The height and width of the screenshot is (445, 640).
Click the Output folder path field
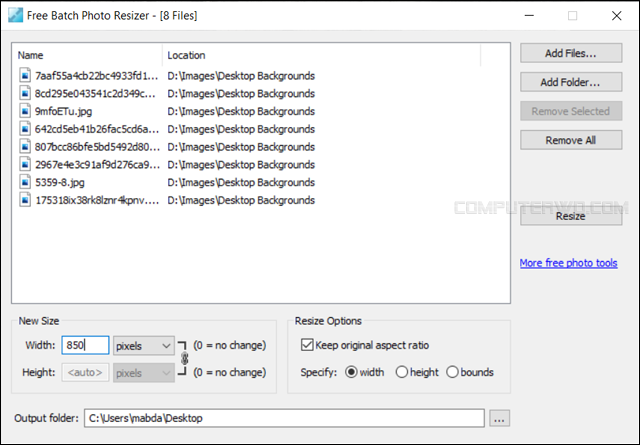coord(284,418)
